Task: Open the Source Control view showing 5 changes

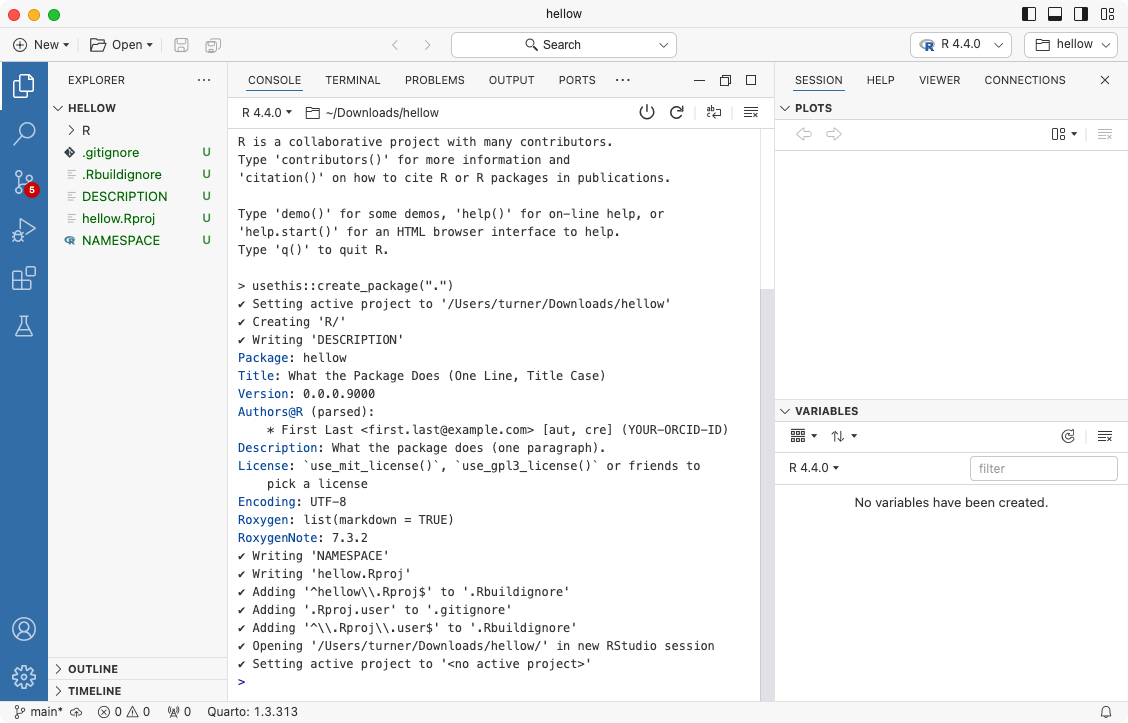Action: coord(24,183)
